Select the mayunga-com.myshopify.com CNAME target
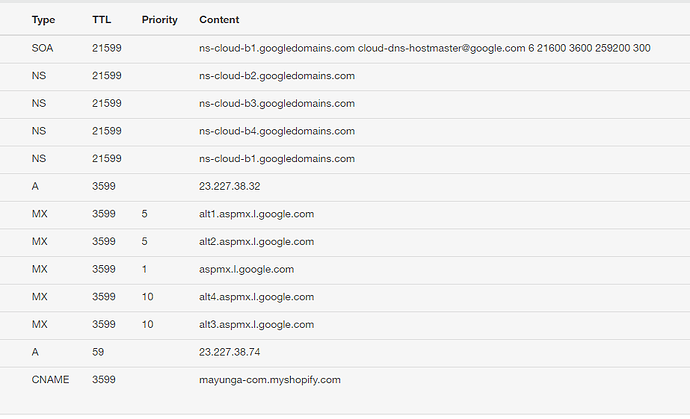Screen dimensions: 690x419 point(270,380)
